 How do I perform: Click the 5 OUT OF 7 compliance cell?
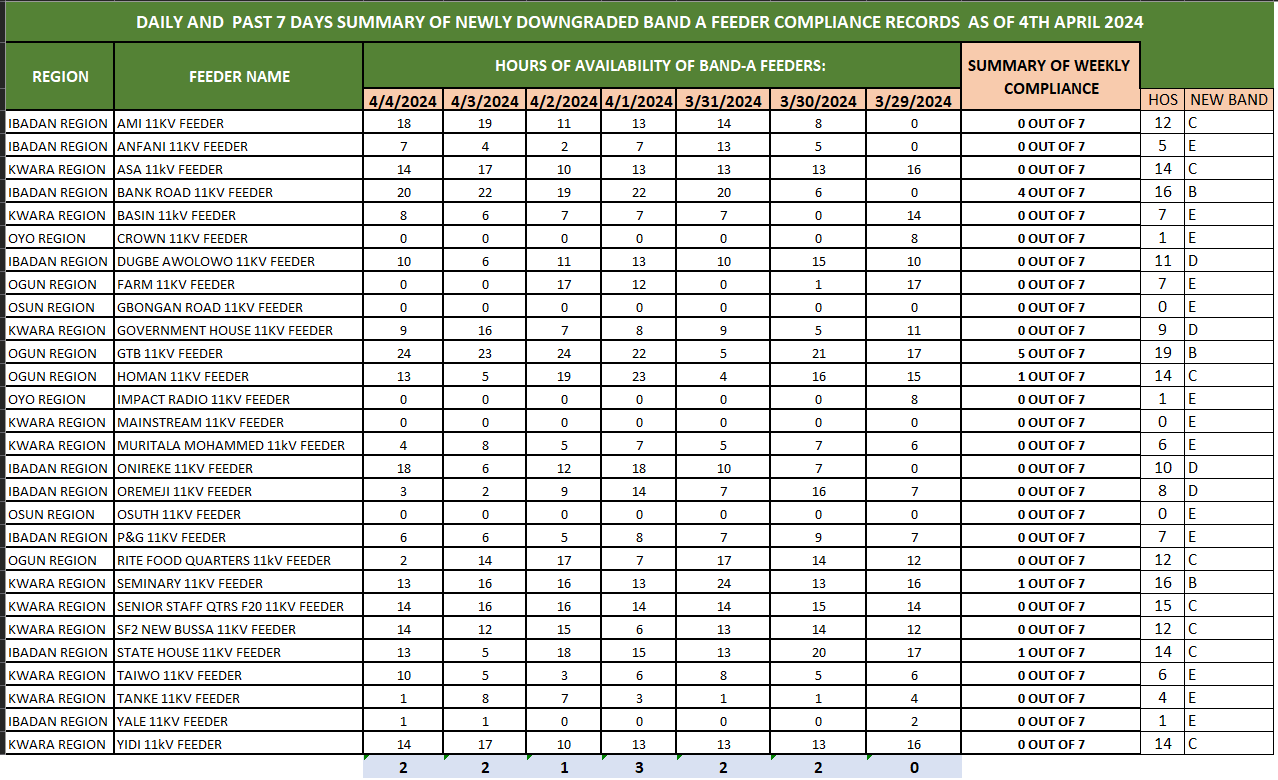(x=1050, y=353)
